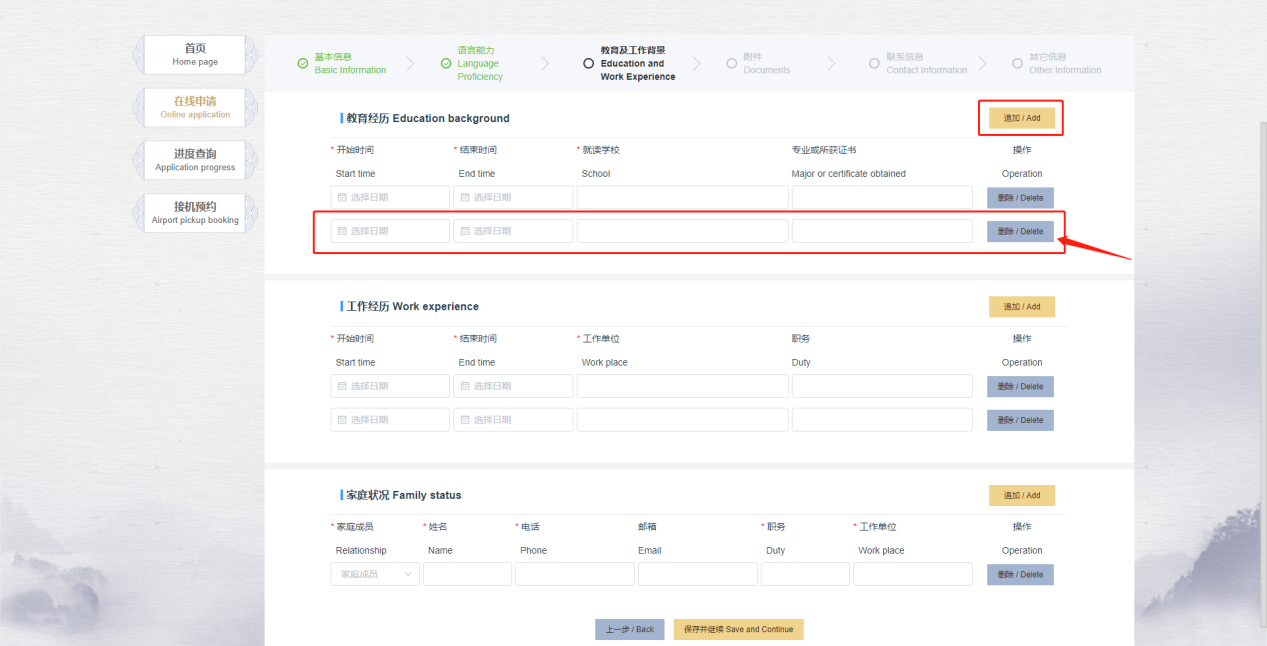The image size is (1267, 646).
Task: Select the Documents step circle indicator
Action: 732,64
